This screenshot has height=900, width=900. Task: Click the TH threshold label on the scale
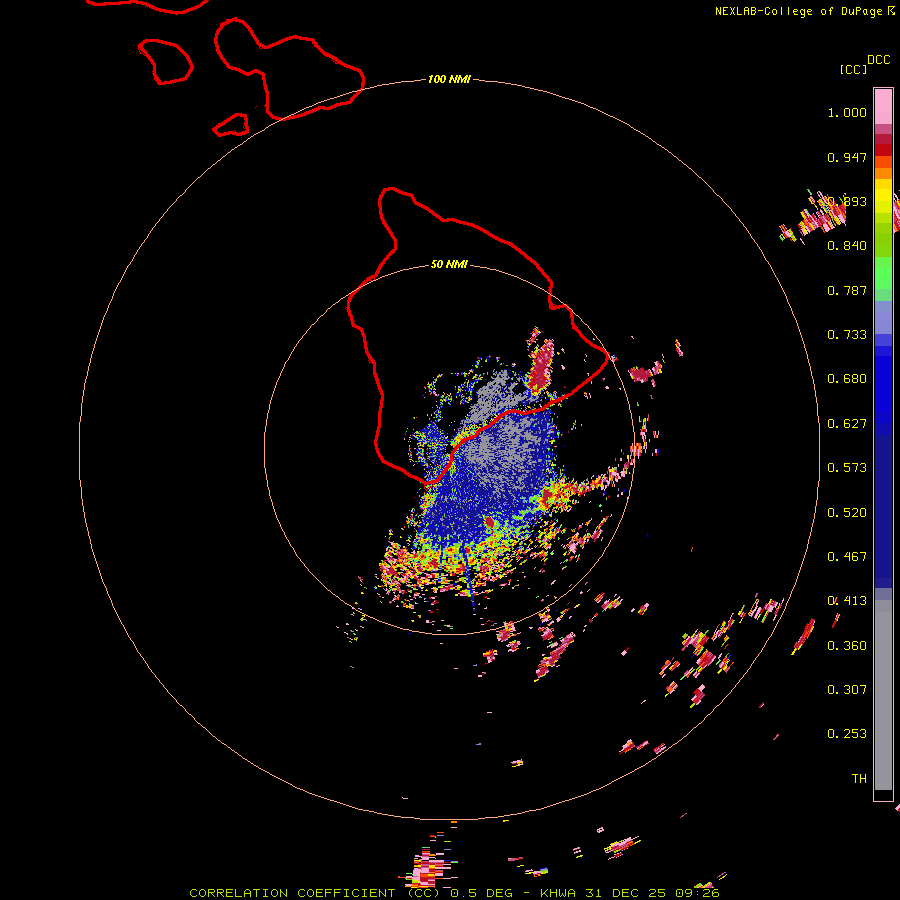[859, 779]
